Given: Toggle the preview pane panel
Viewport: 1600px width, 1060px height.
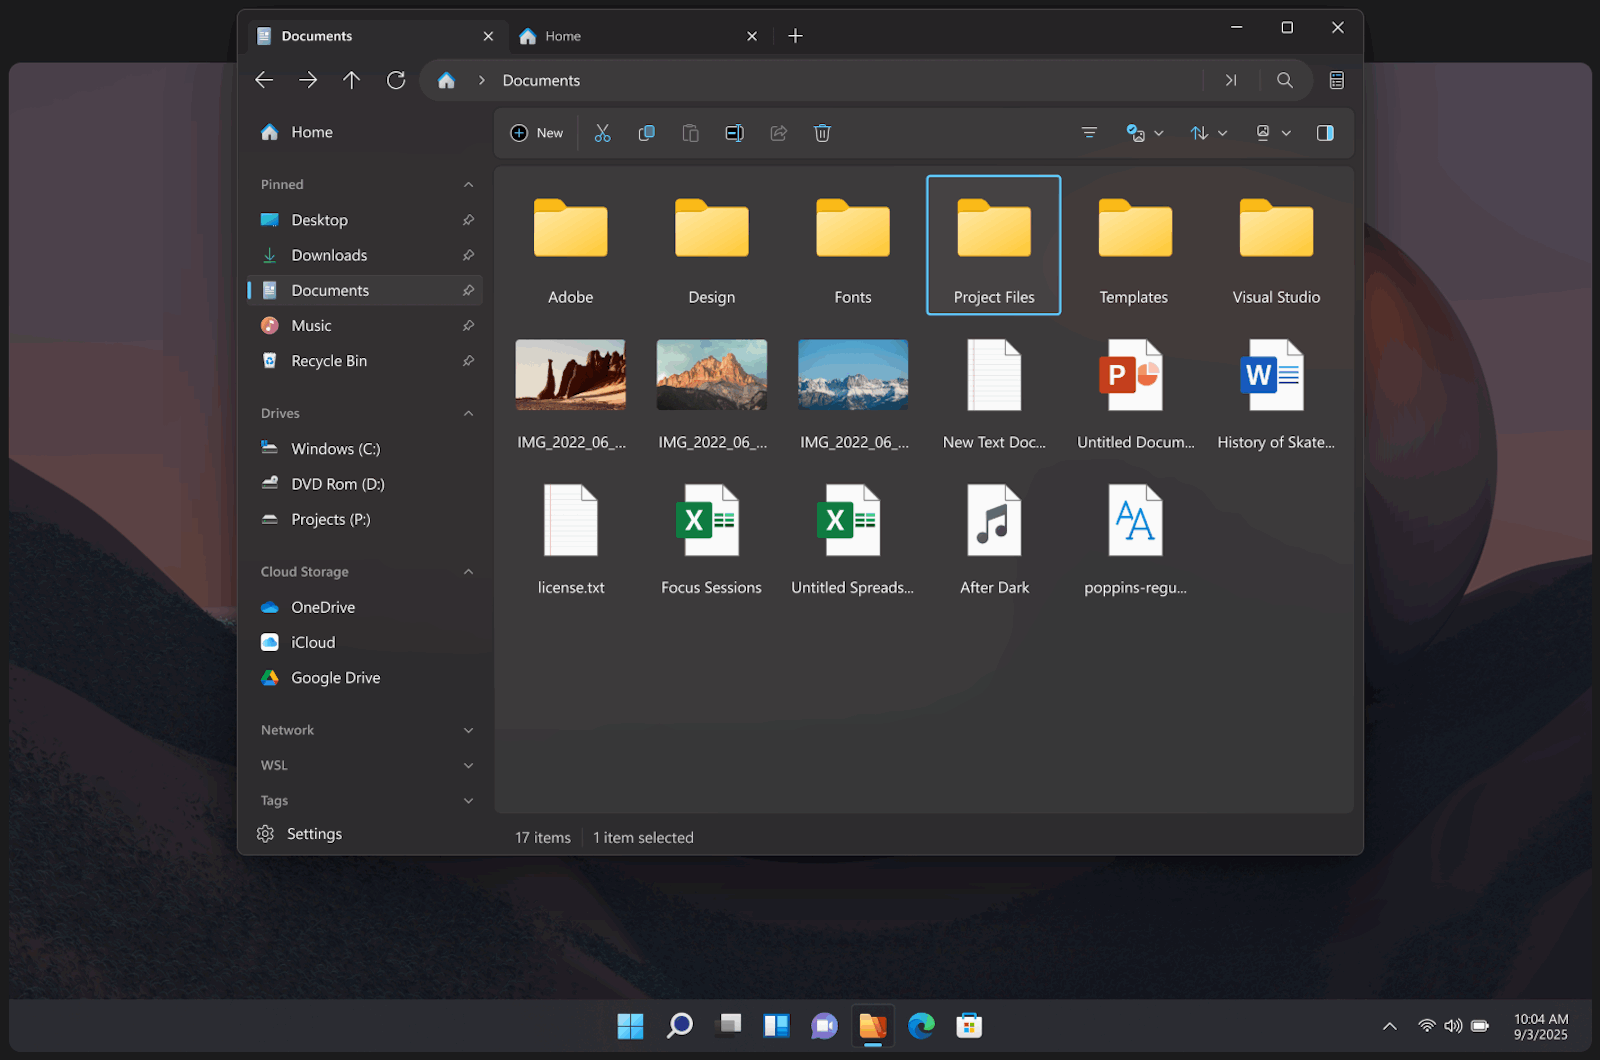Looking at the screenshot, I should tap(1325, 133).
